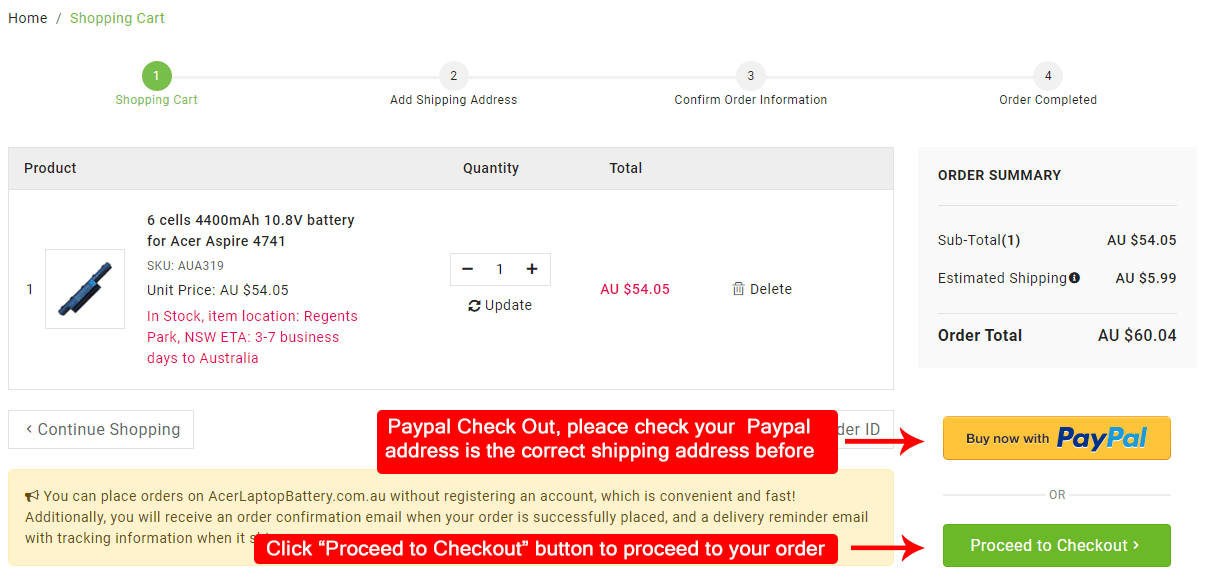Increase quantity with the plus button

[x=532, y=269]
